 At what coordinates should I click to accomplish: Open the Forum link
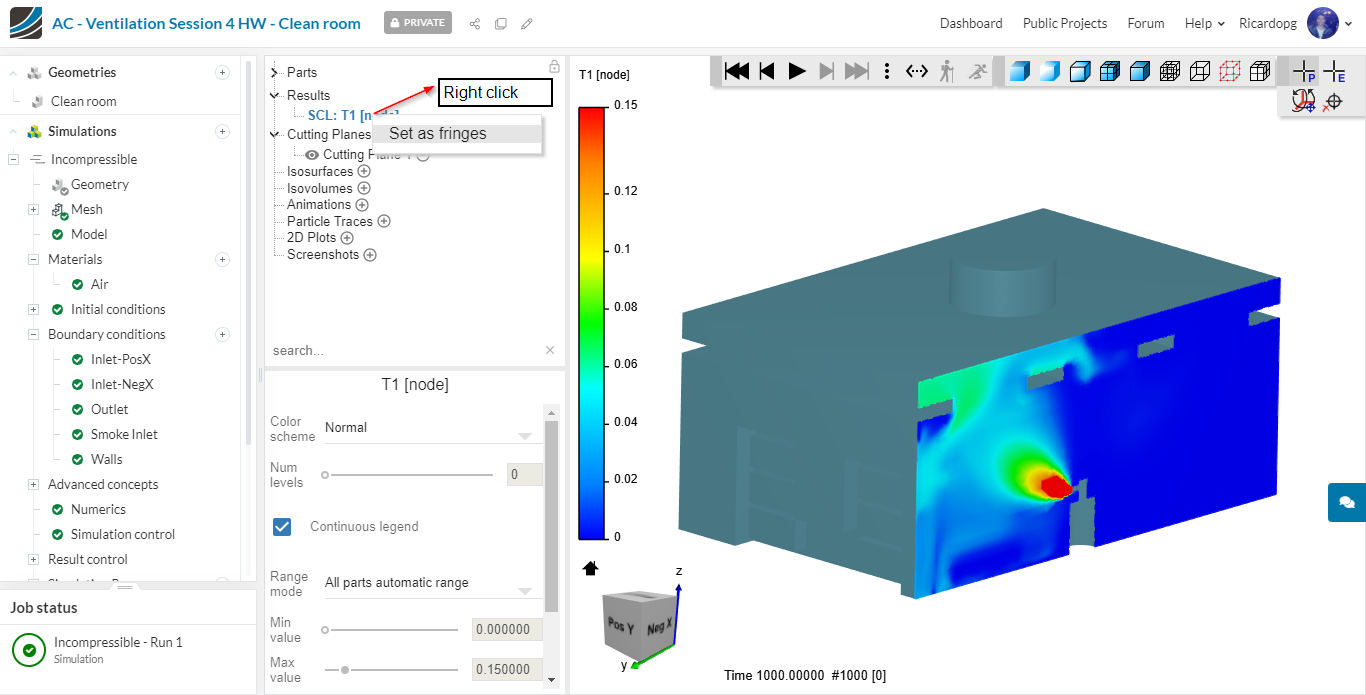(x=1146, y=23)
